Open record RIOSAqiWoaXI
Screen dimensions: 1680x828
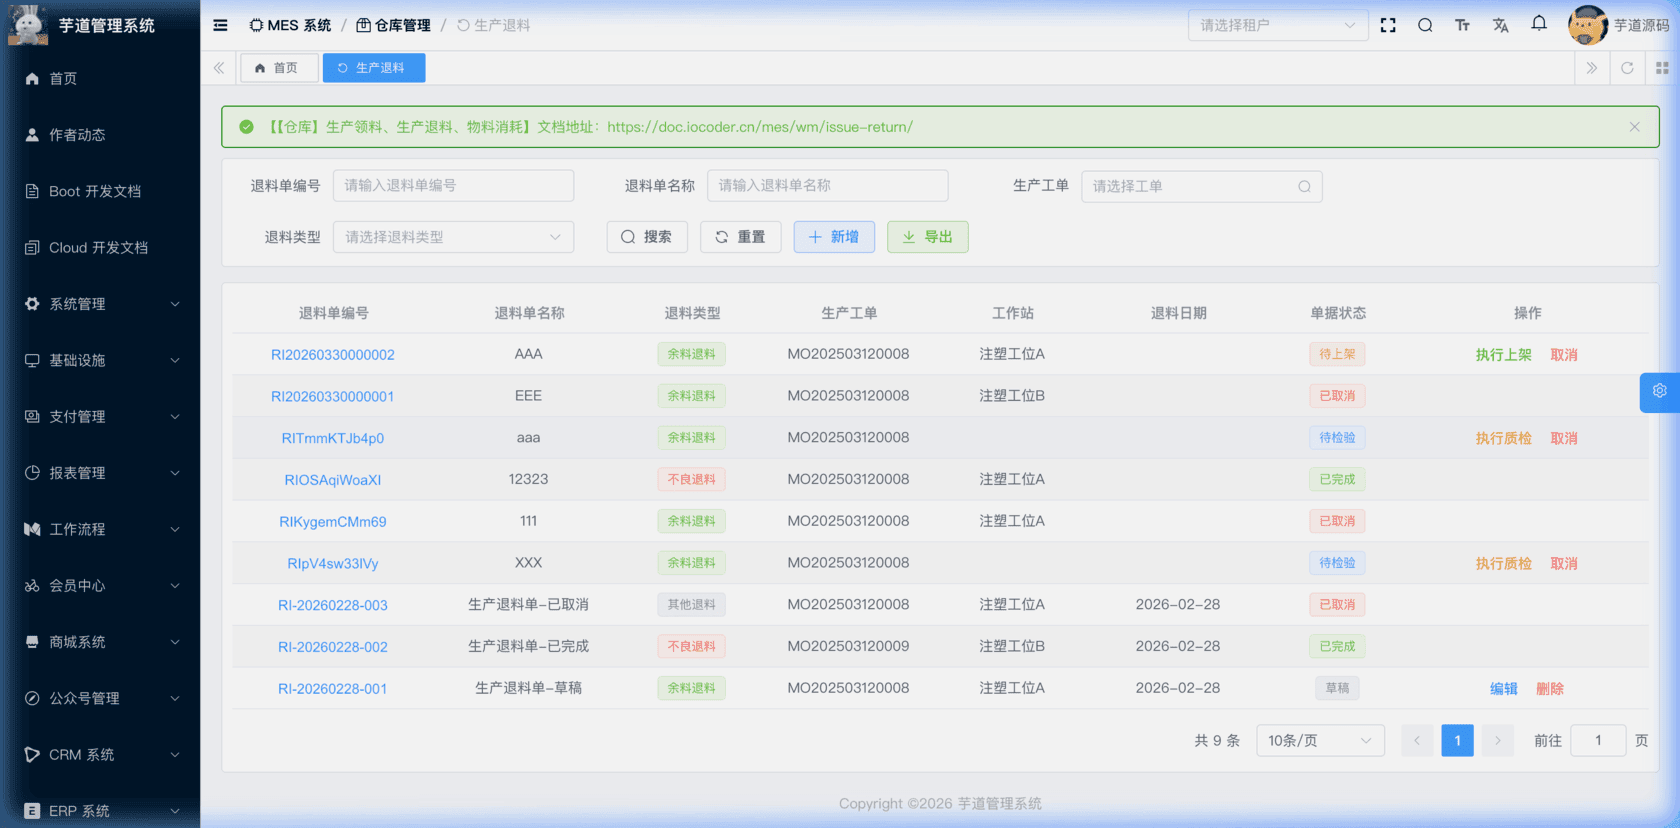(x=333, y=480)
